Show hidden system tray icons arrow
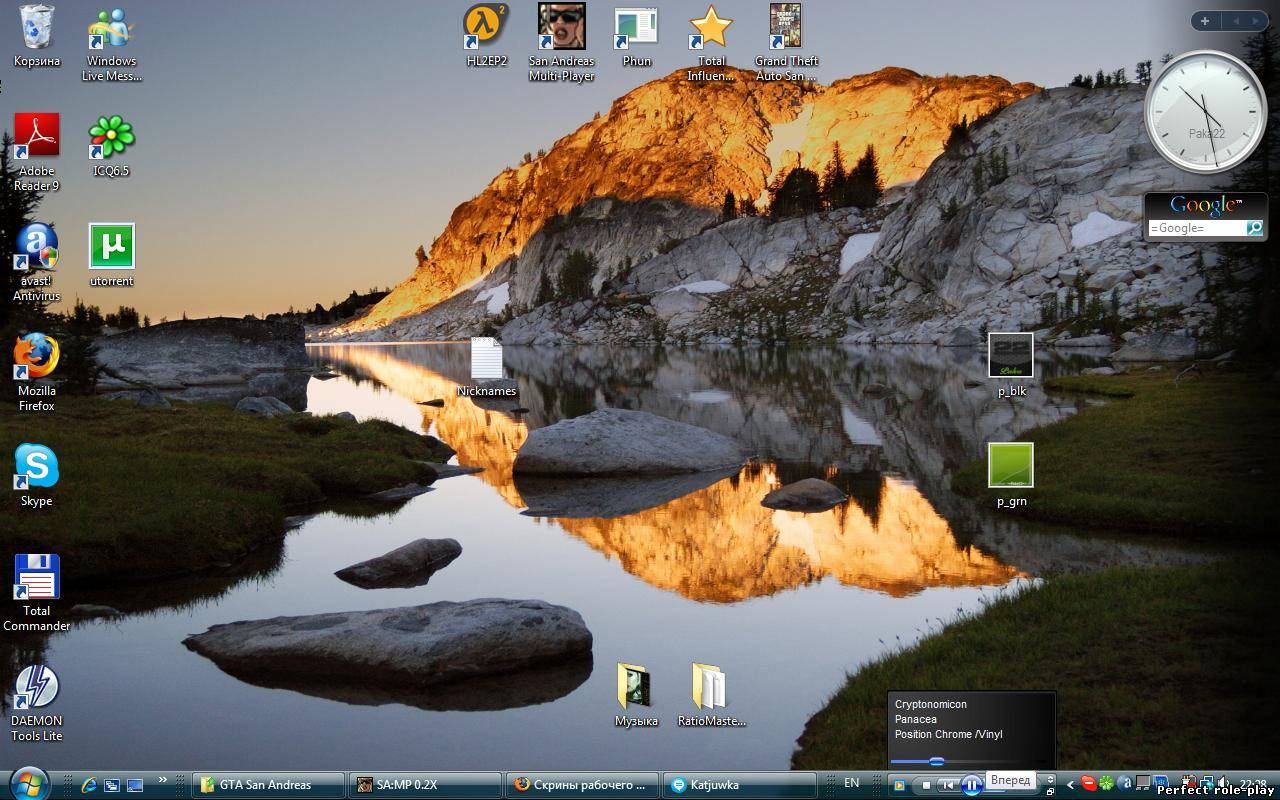 [x=1070, y=785]
